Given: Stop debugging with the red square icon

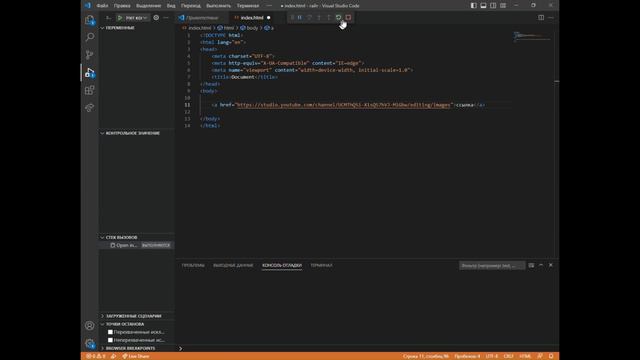Looking at the screenshot, I should (348, 18).
